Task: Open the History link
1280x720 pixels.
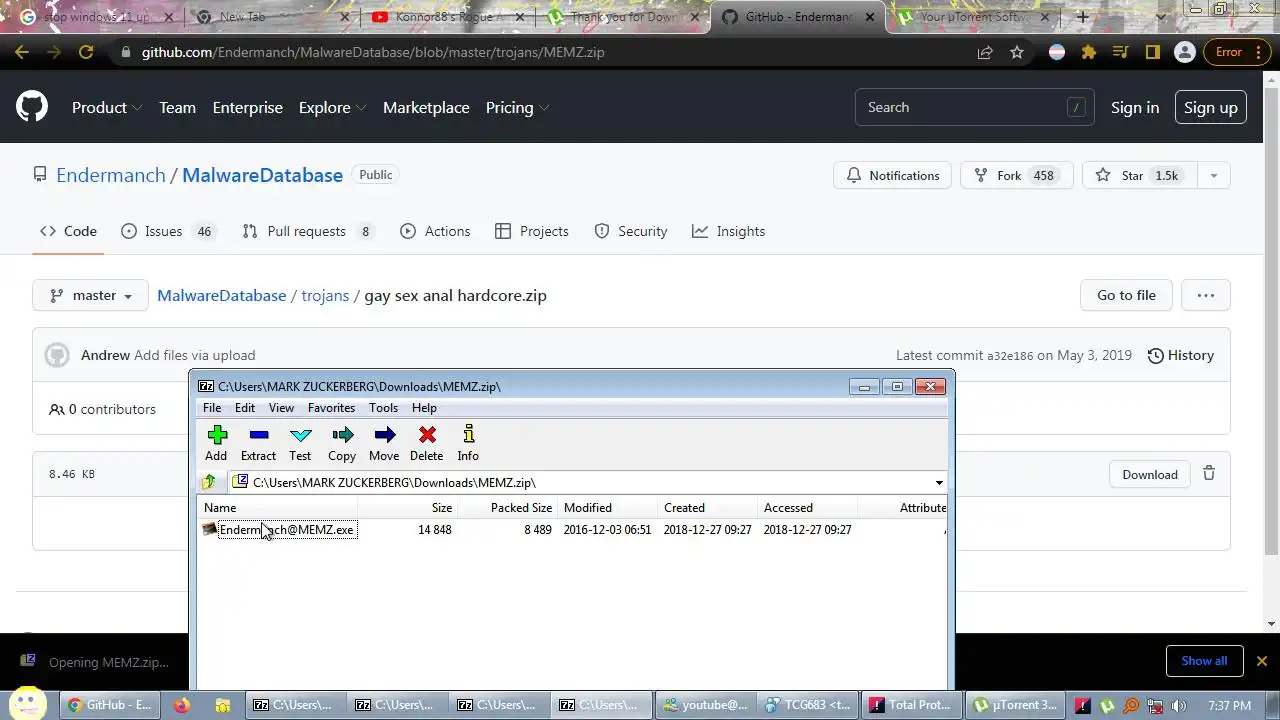Action: (1181, 355)
